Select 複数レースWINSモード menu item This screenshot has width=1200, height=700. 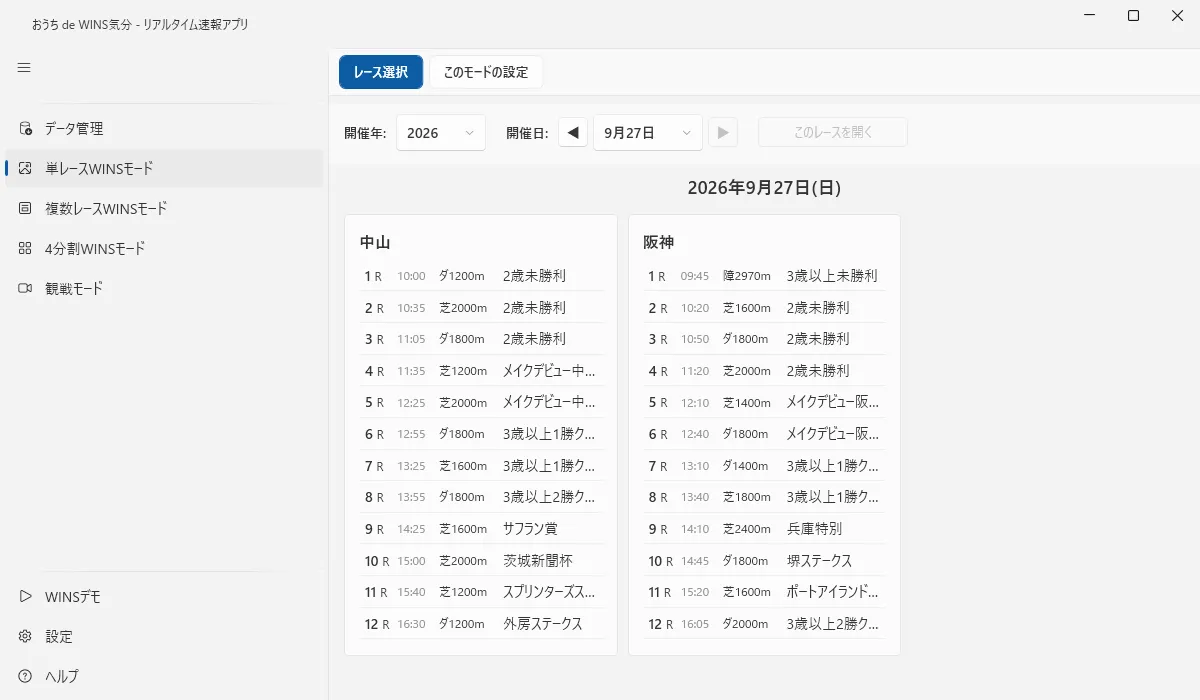164,209
